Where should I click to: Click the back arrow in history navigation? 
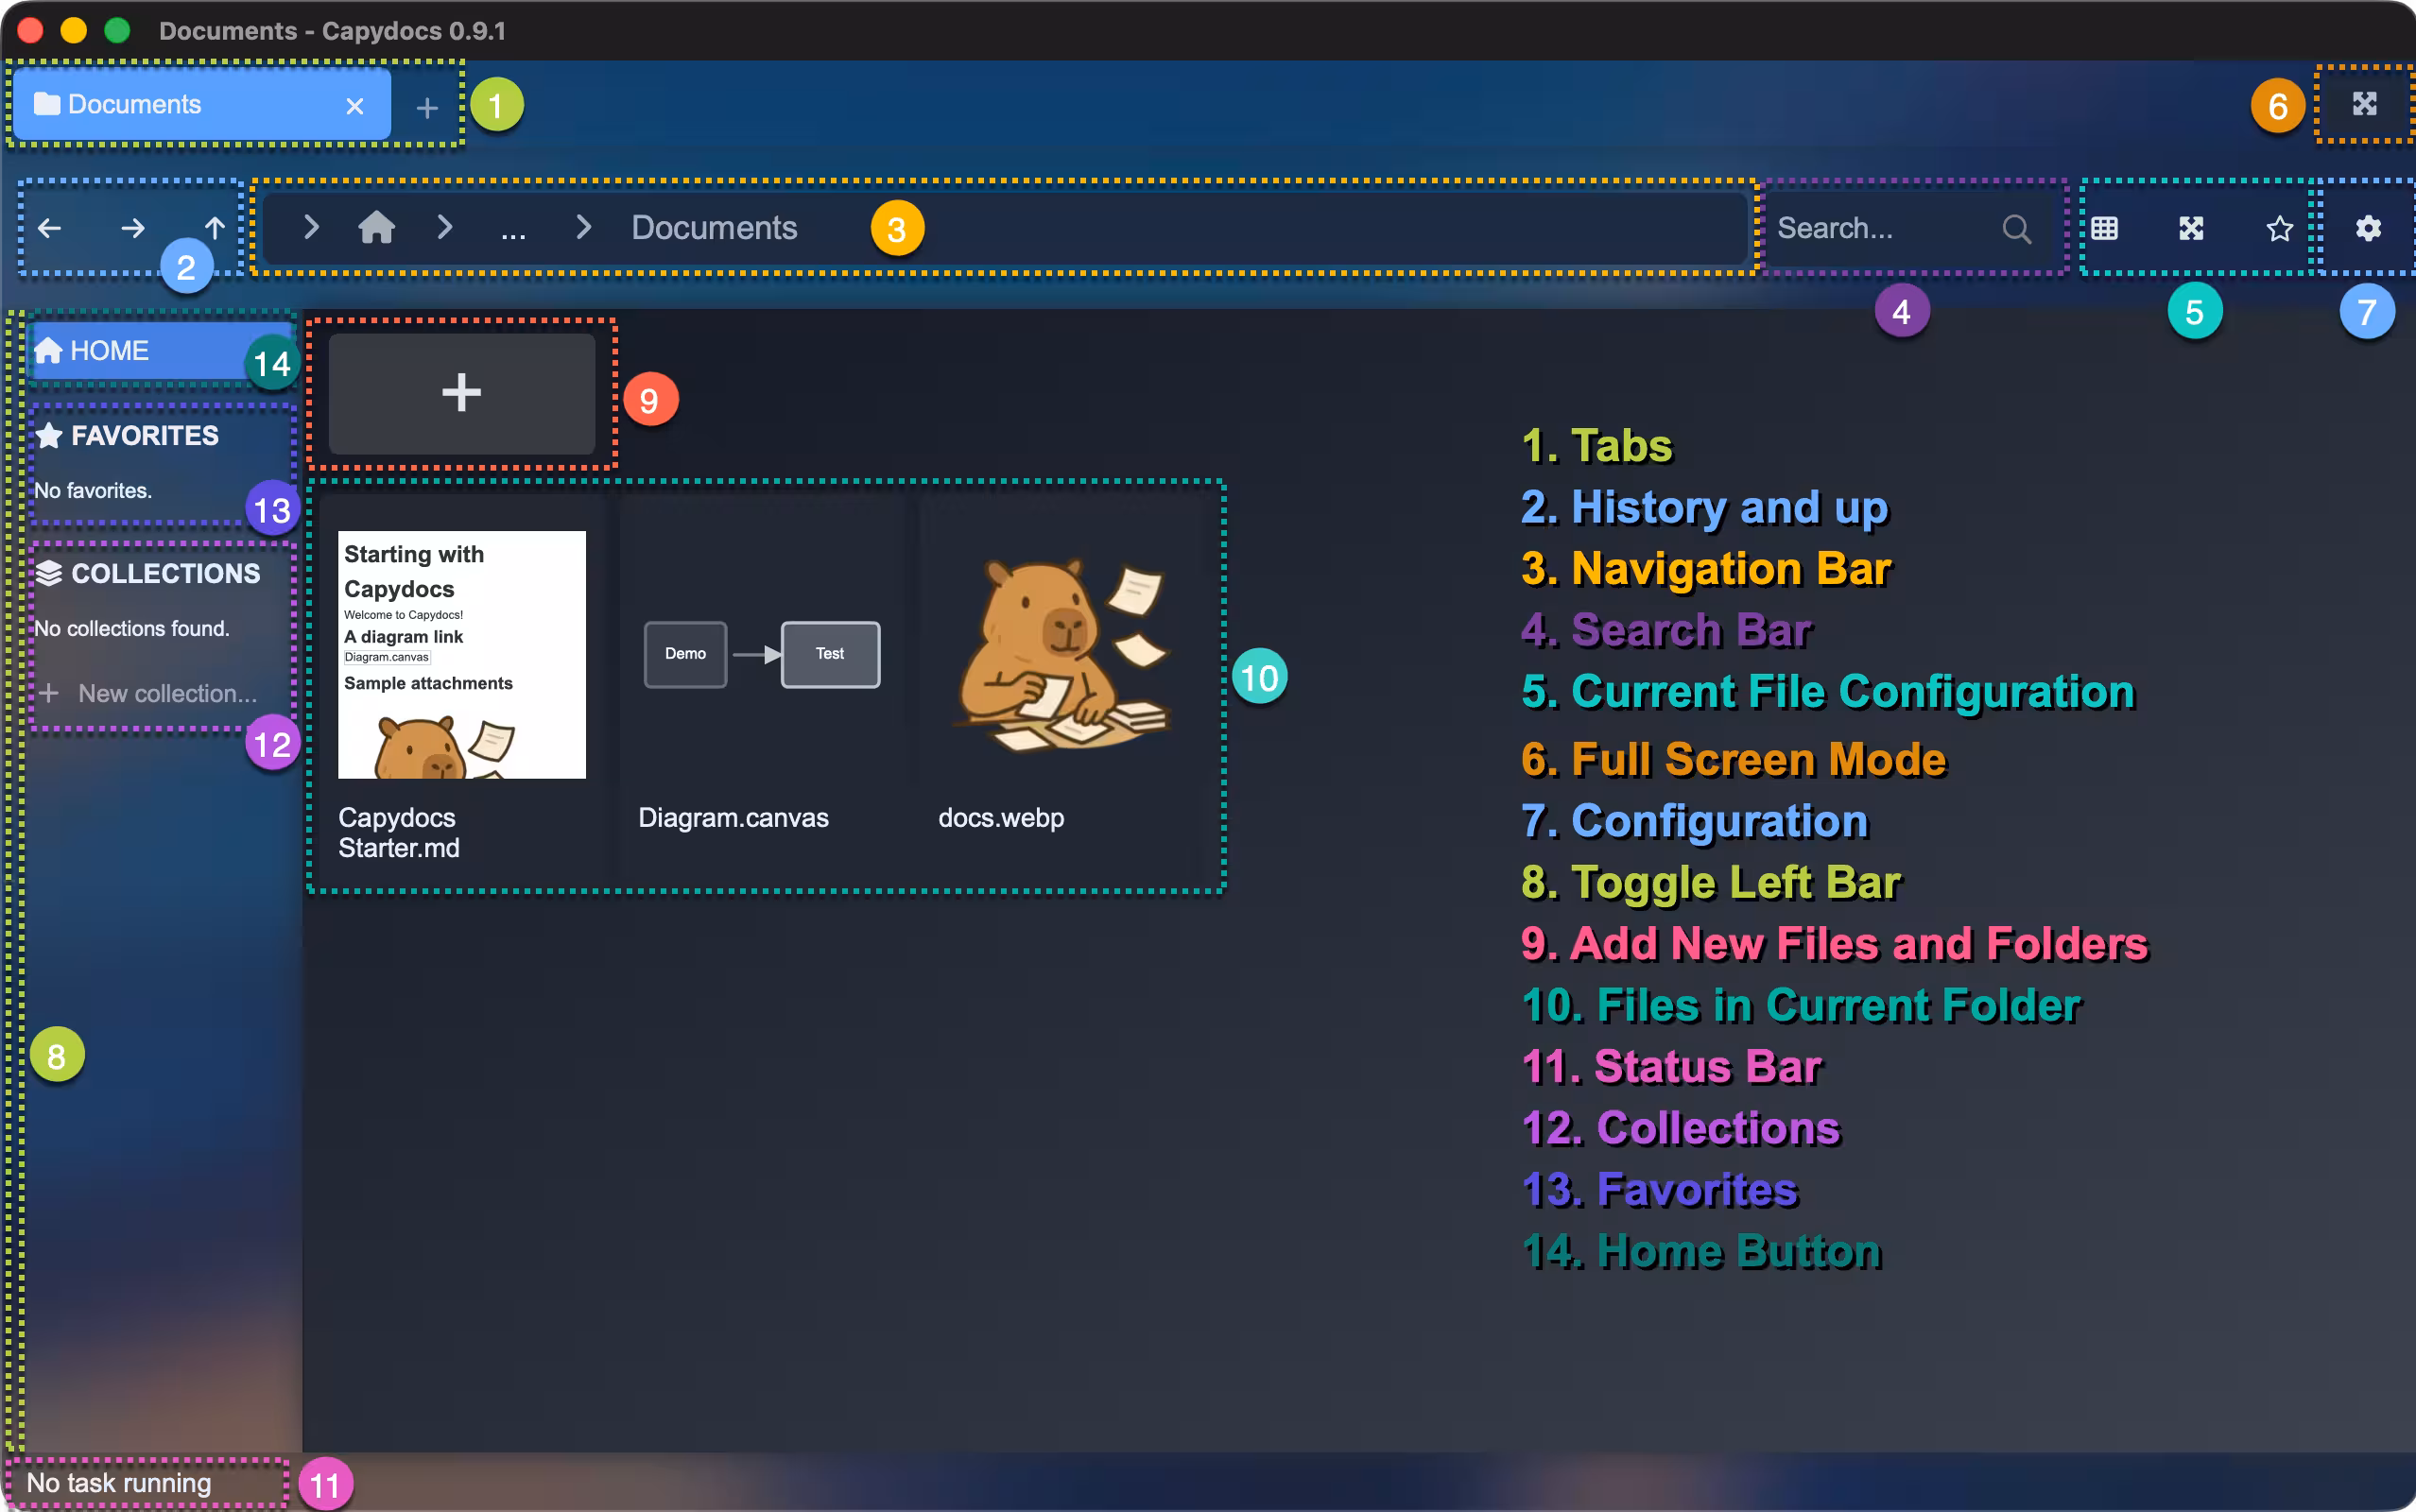coord(50,228)
